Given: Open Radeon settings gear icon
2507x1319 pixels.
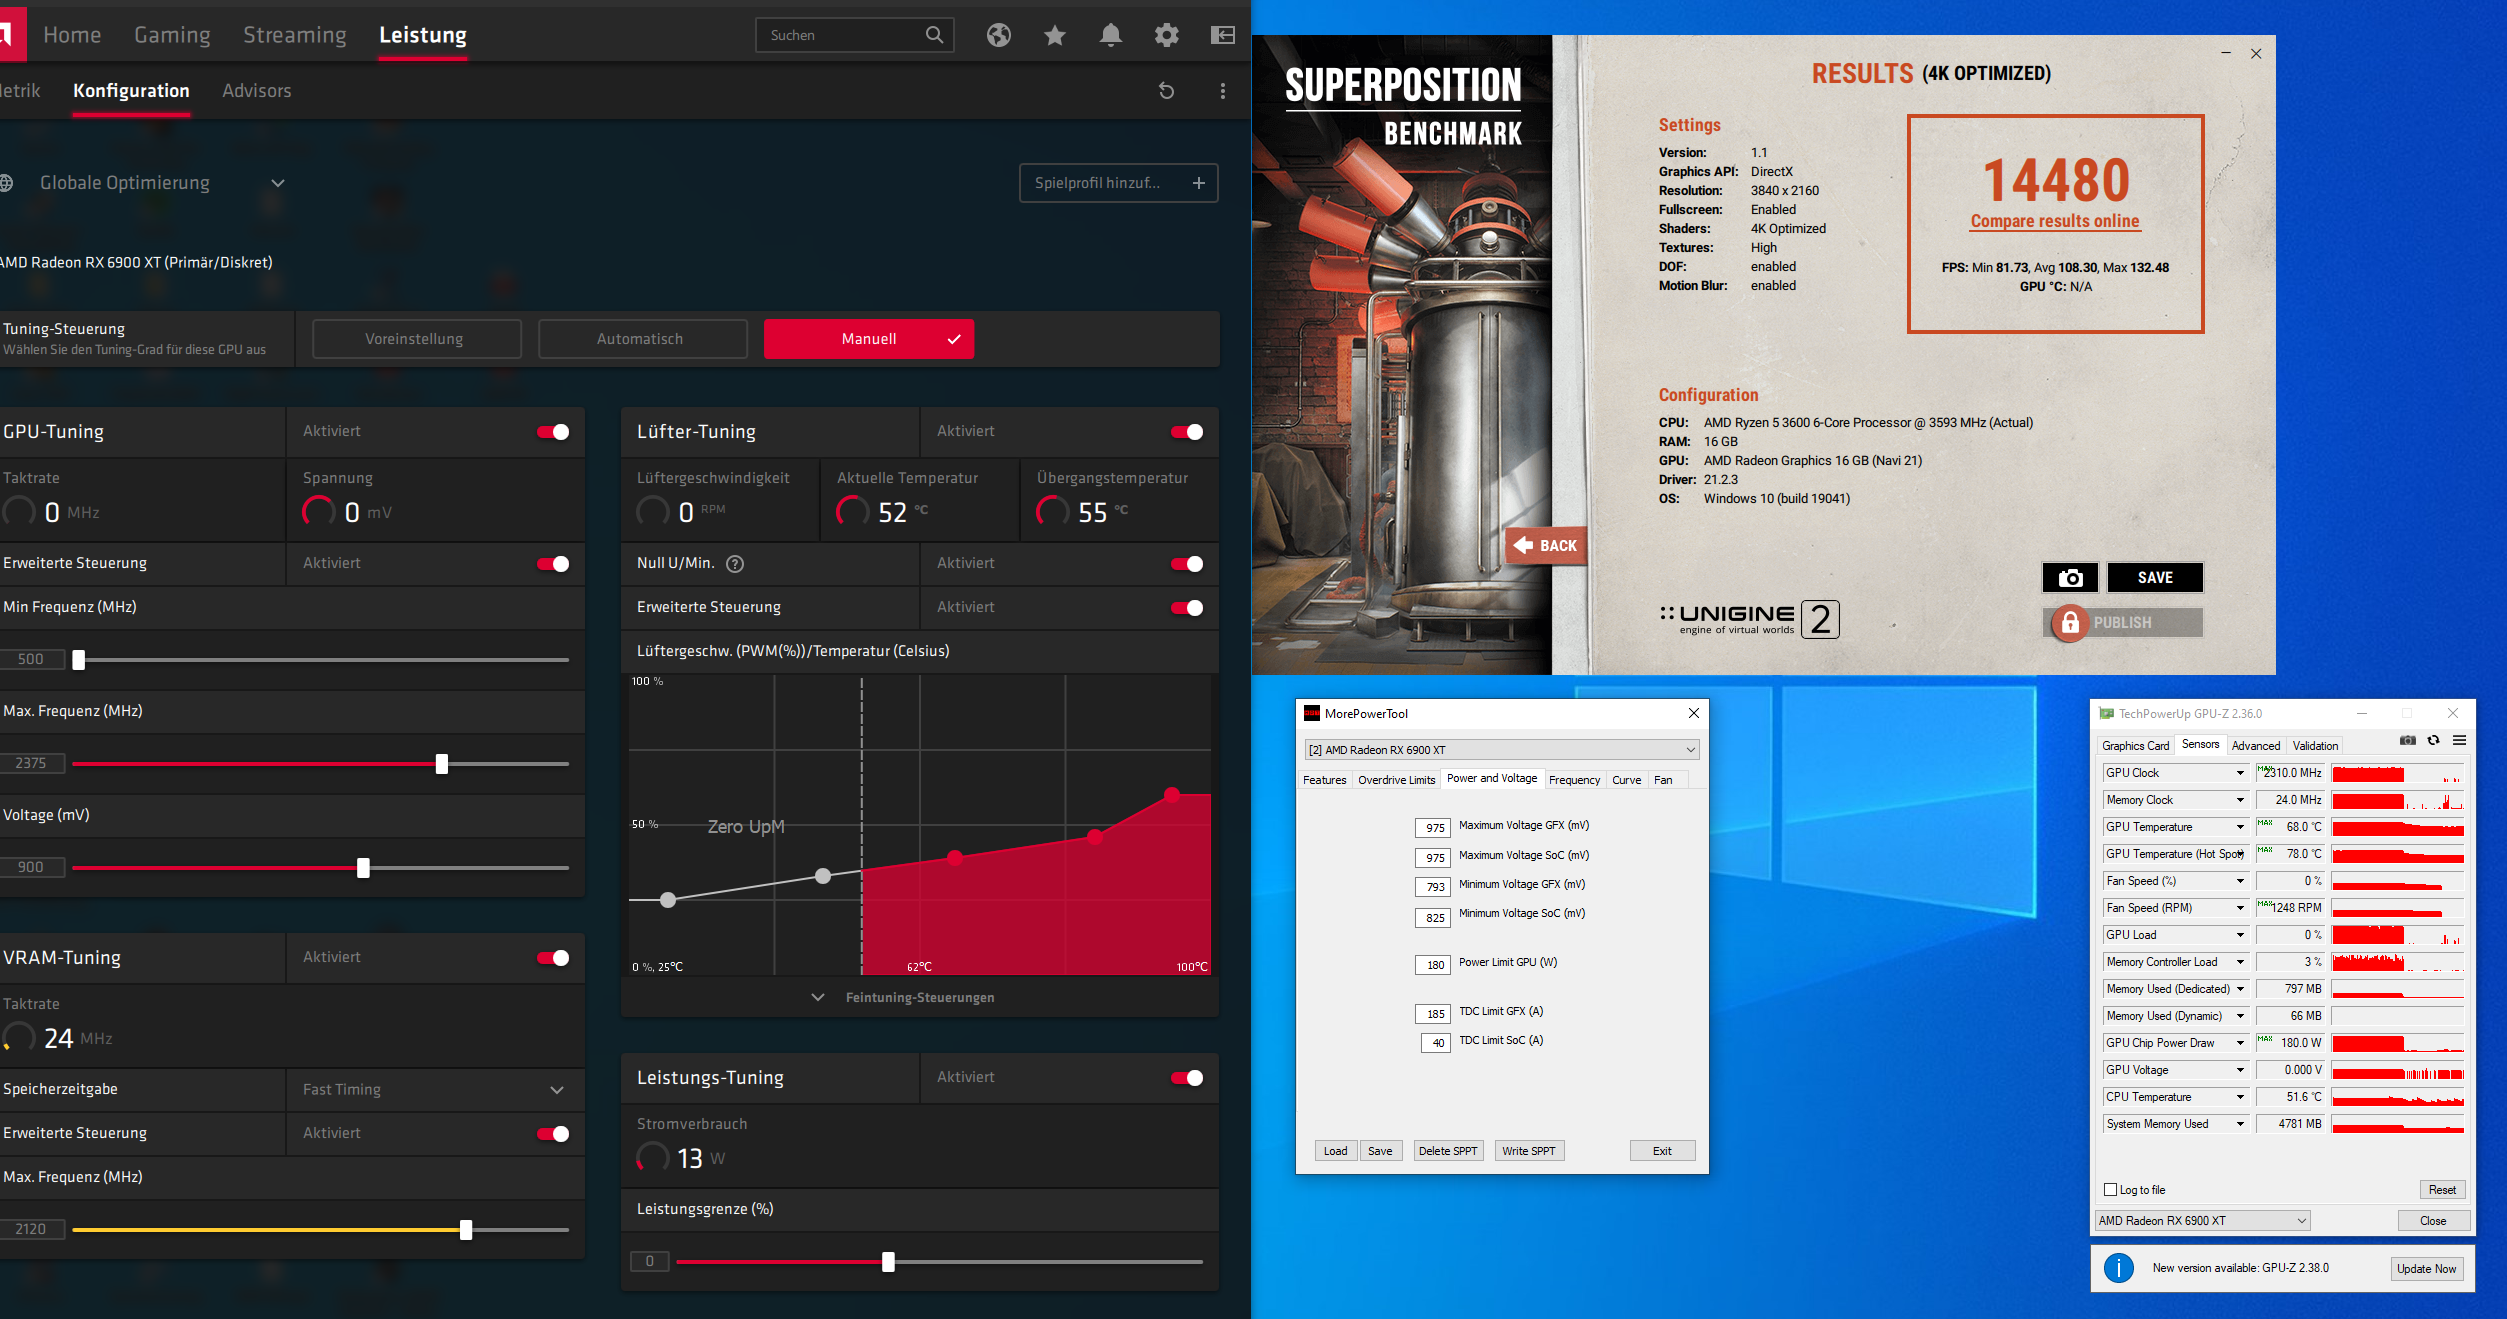Looking at the screenshot, I should [1166, 35].
